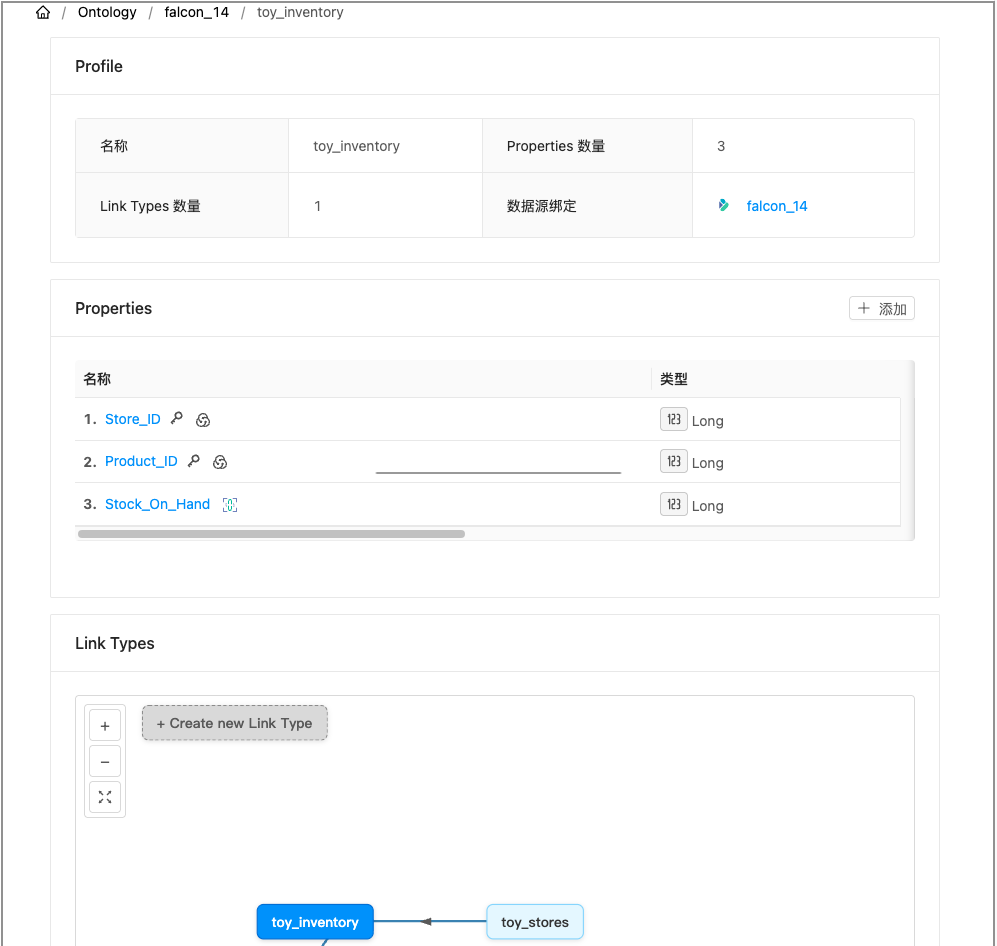Open the Store_ID property

[x=132, y=419]
